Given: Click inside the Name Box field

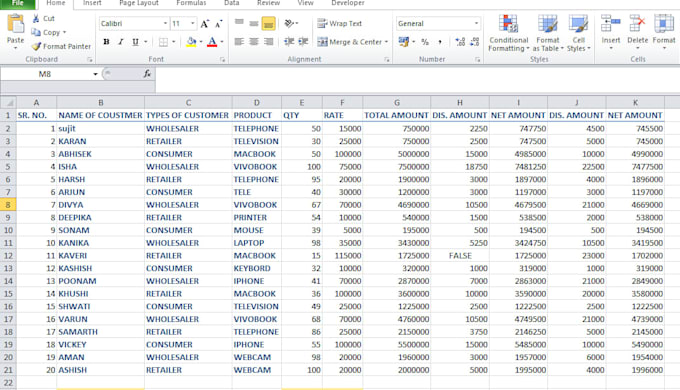Looking at the screenshot, I should (45, 74).
